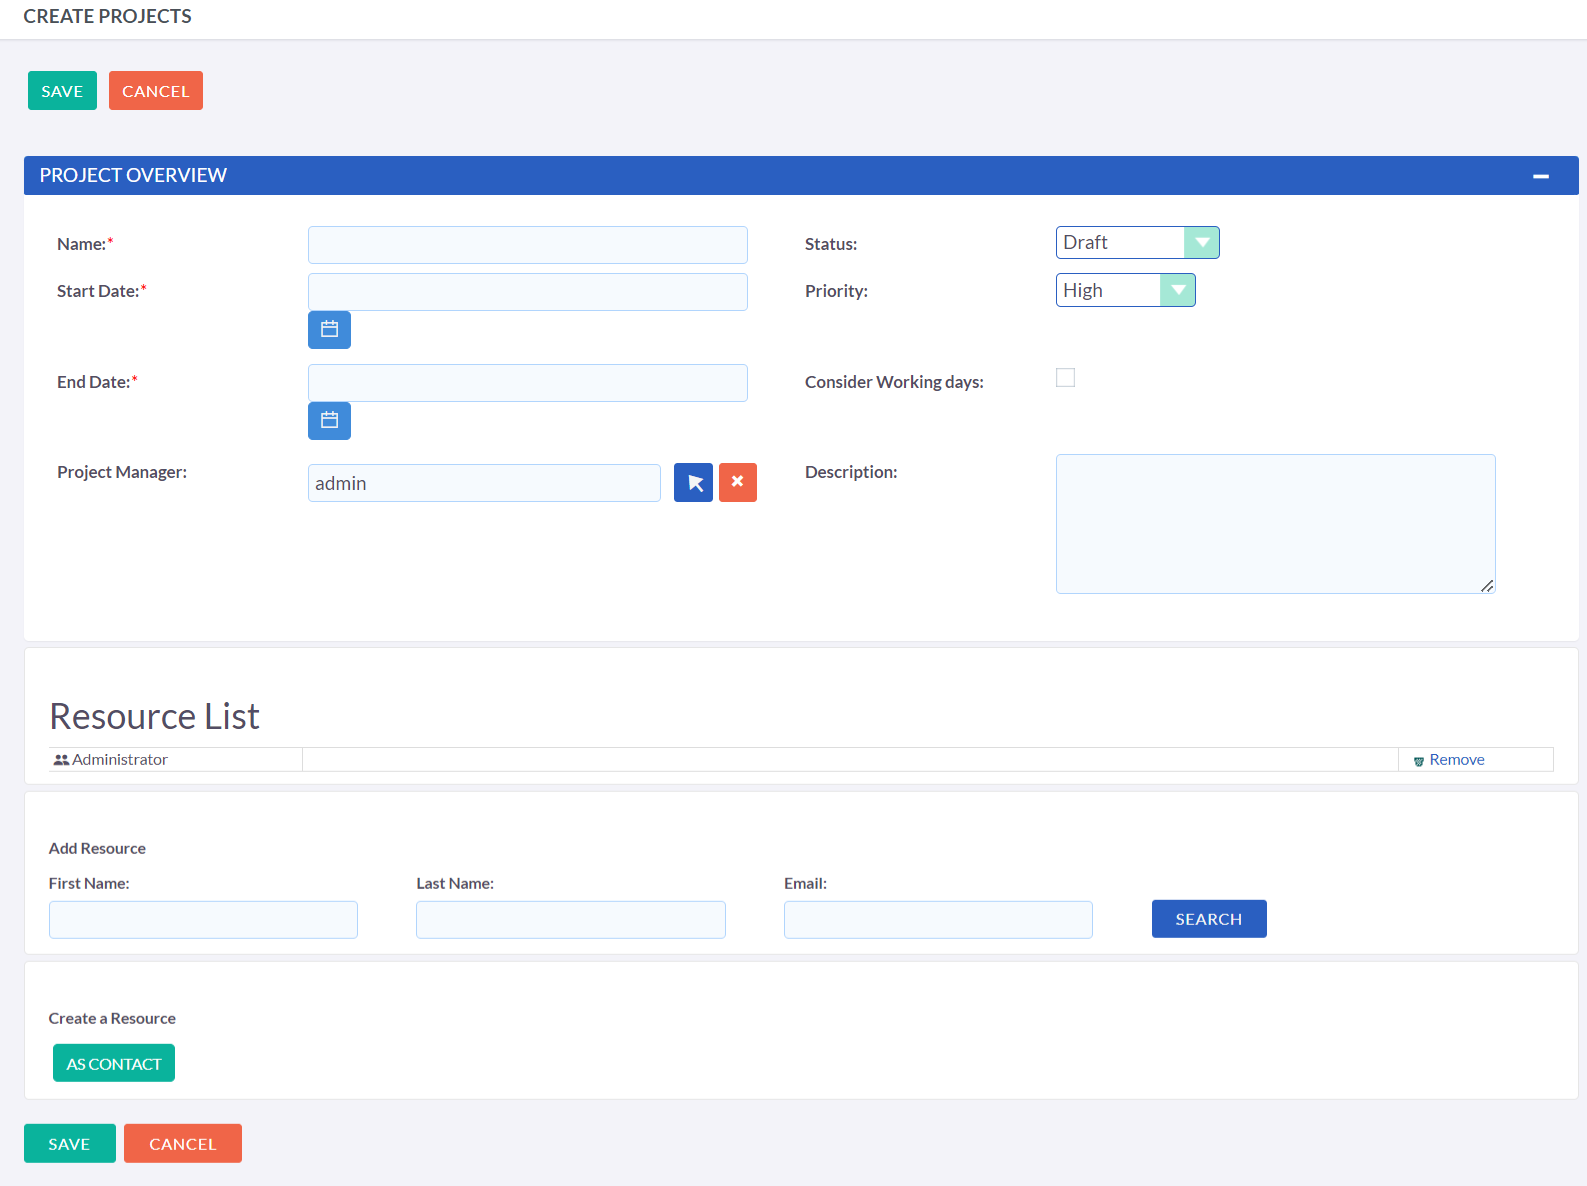This screenshot has height=1186, width=1587.
Task: Open the Priority dropdown
Action: tap(1125, 291)
